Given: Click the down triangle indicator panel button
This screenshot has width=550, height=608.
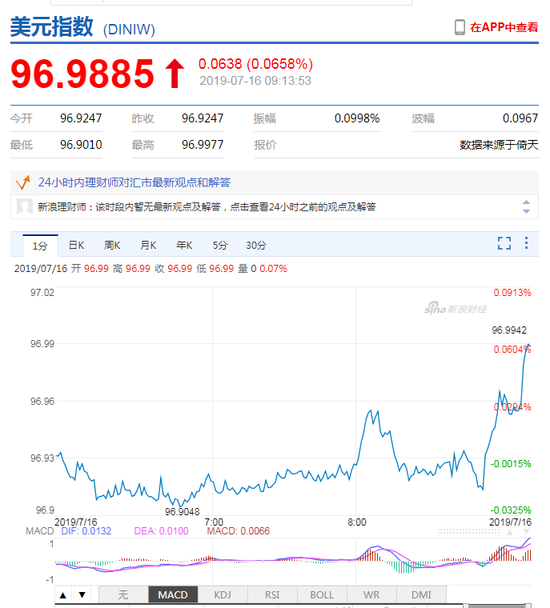Looking at the screenshot, I should point(82,595).
